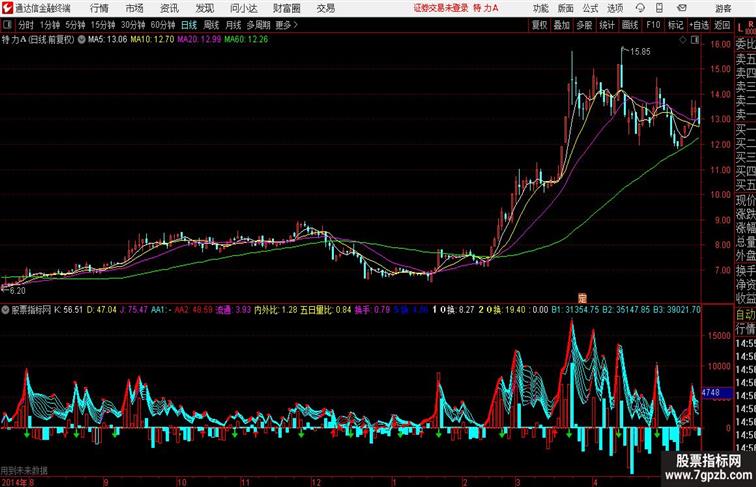This screenshot has height=487, width=756.
Task: Click the MA60: 12.26 label
Action: pos(246,40)
